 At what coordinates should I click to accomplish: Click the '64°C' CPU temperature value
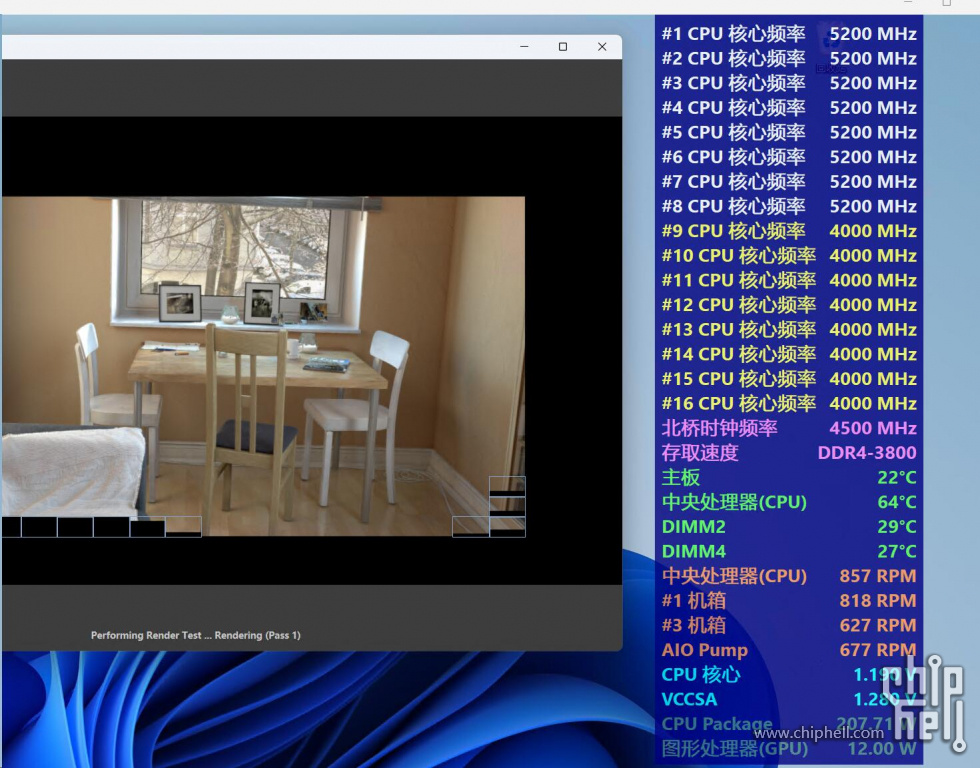click(896, 502)
